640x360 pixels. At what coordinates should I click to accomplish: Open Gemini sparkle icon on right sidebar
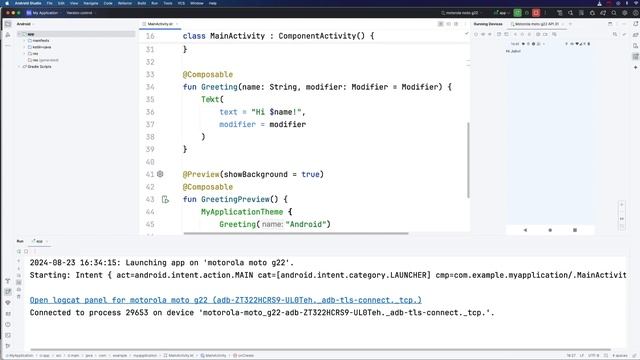[x=636, y=67]
